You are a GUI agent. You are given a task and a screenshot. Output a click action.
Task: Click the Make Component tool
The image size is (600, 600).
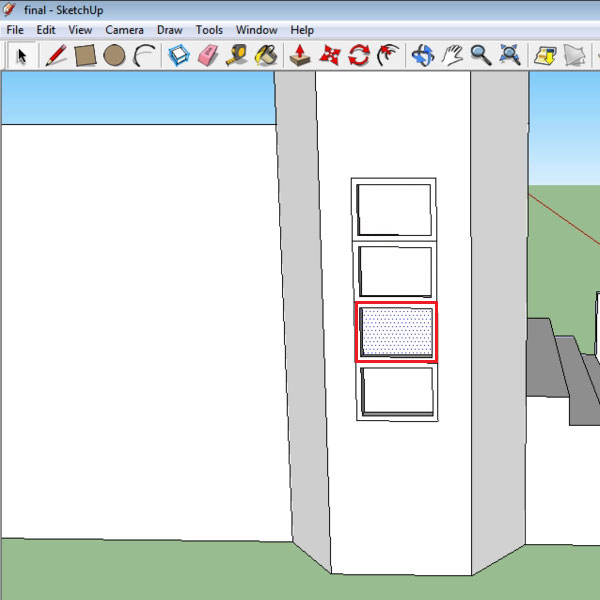(x=179, y=55)
